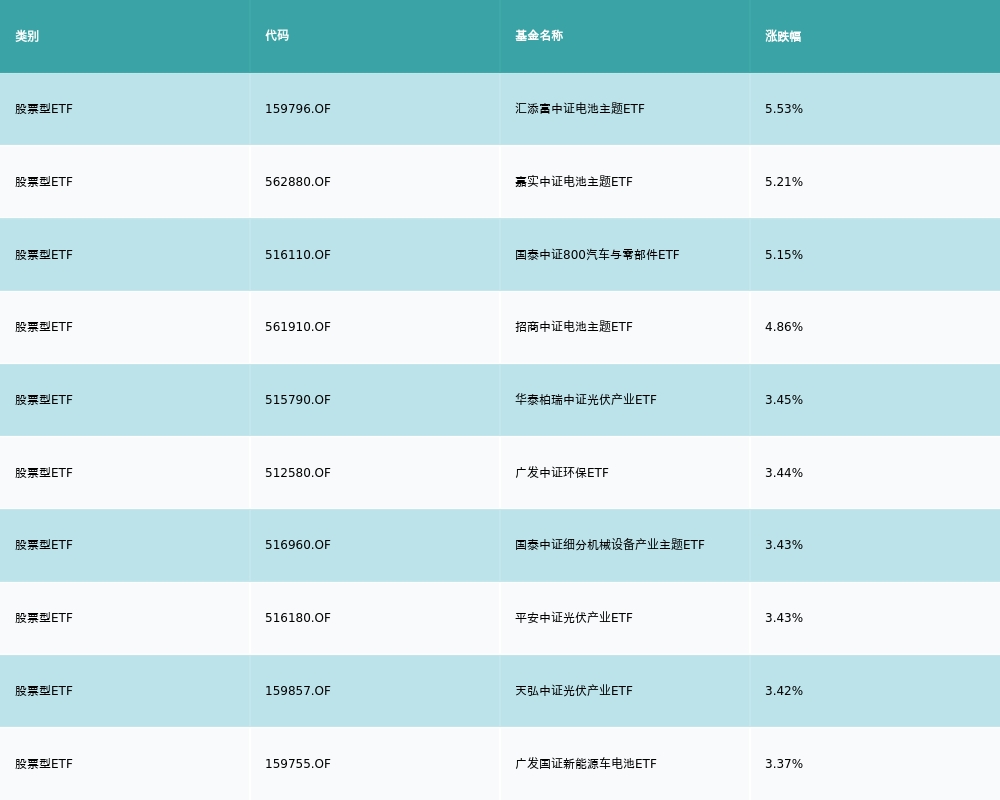Screen dimensions: 1000x800
Task: Click fund name 广发国证新能源车电池ETF
Action: 585,764
